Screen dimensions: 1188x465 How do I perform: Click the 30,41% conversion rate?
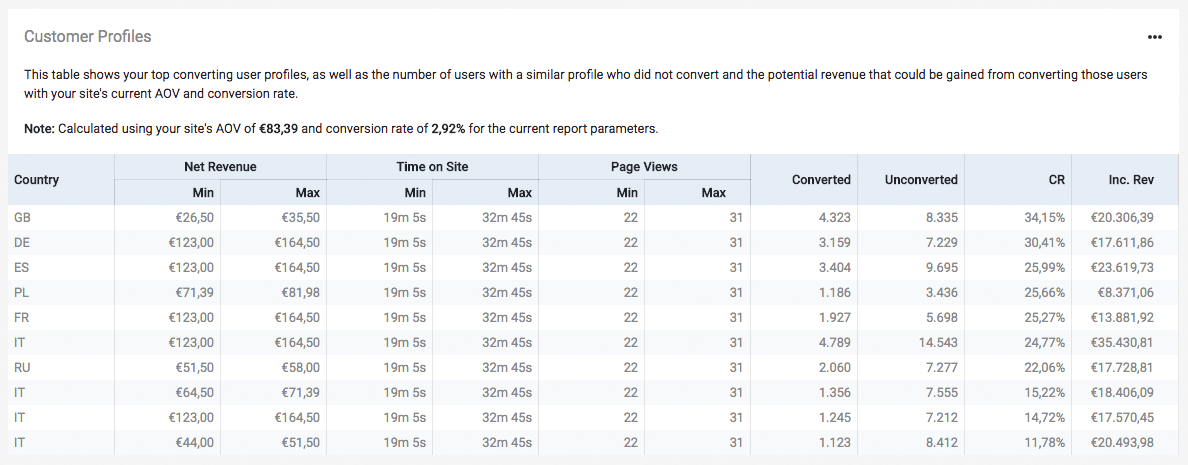1046,242
